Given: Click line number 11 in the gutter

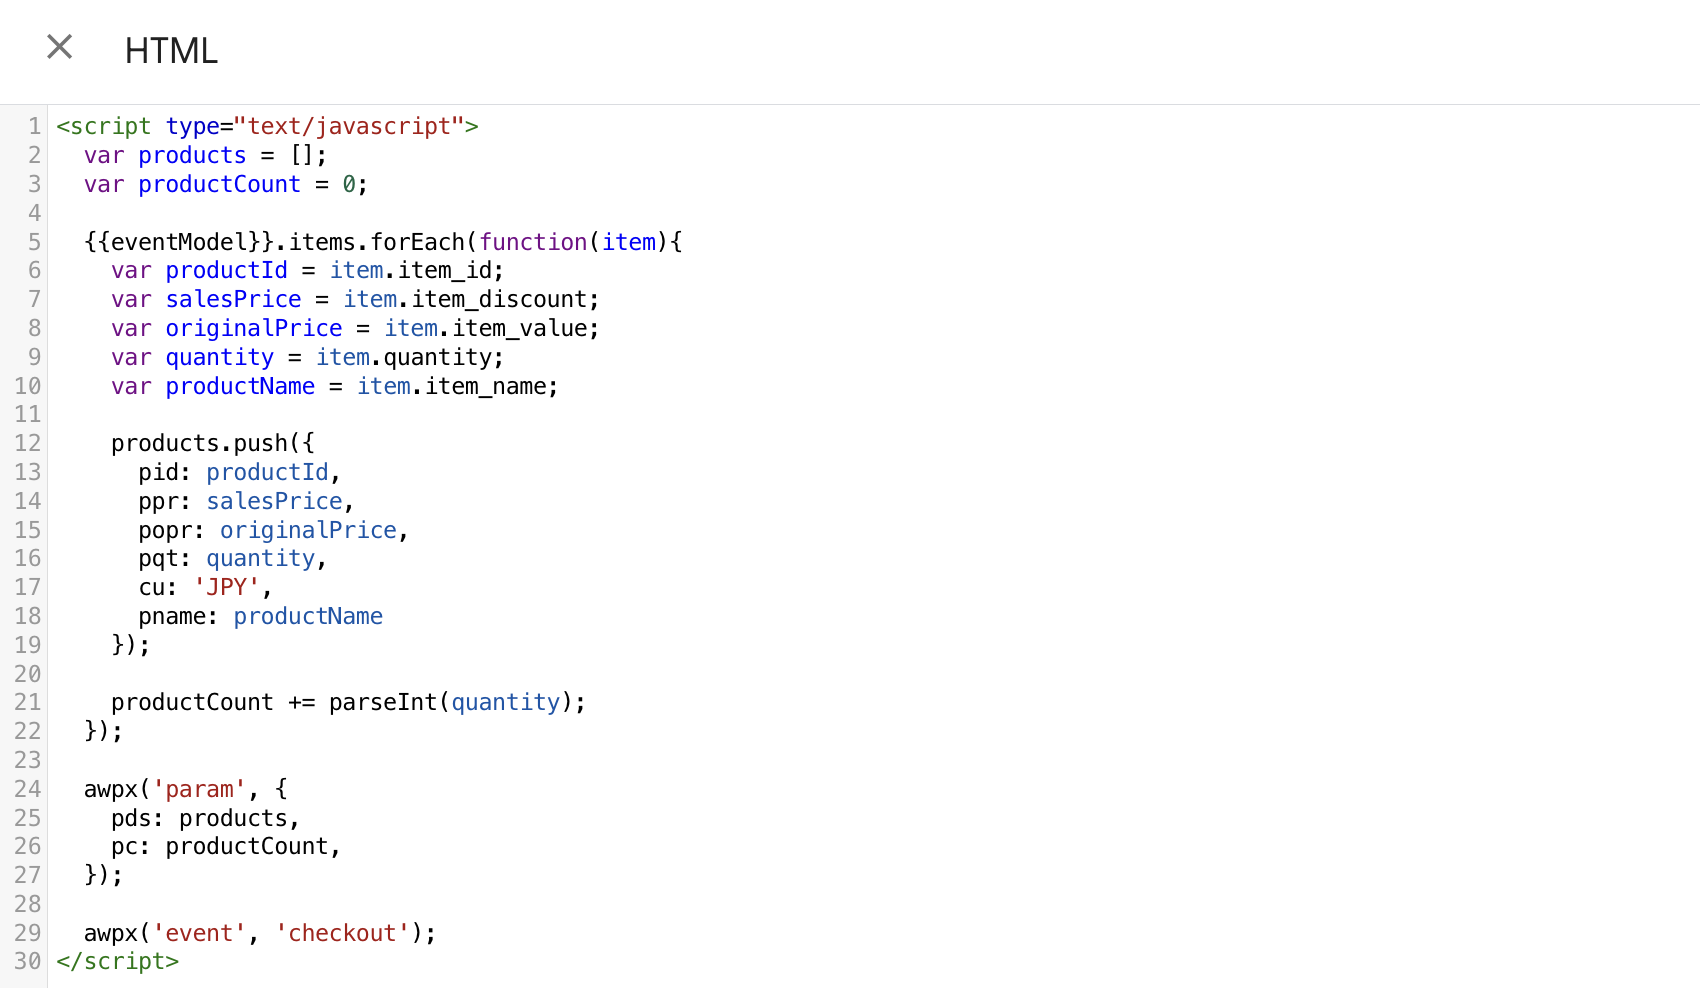Looking at the screenshot, I should tap(28, 414).
